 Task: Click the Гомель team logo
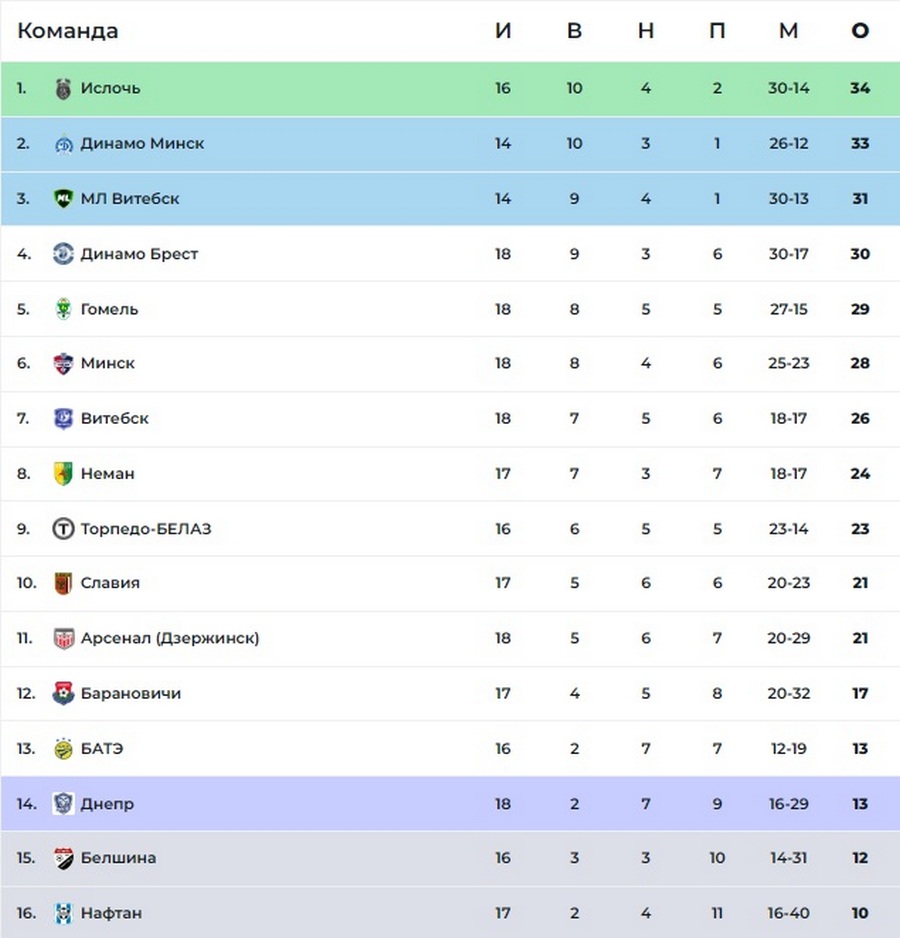point(63,309)
